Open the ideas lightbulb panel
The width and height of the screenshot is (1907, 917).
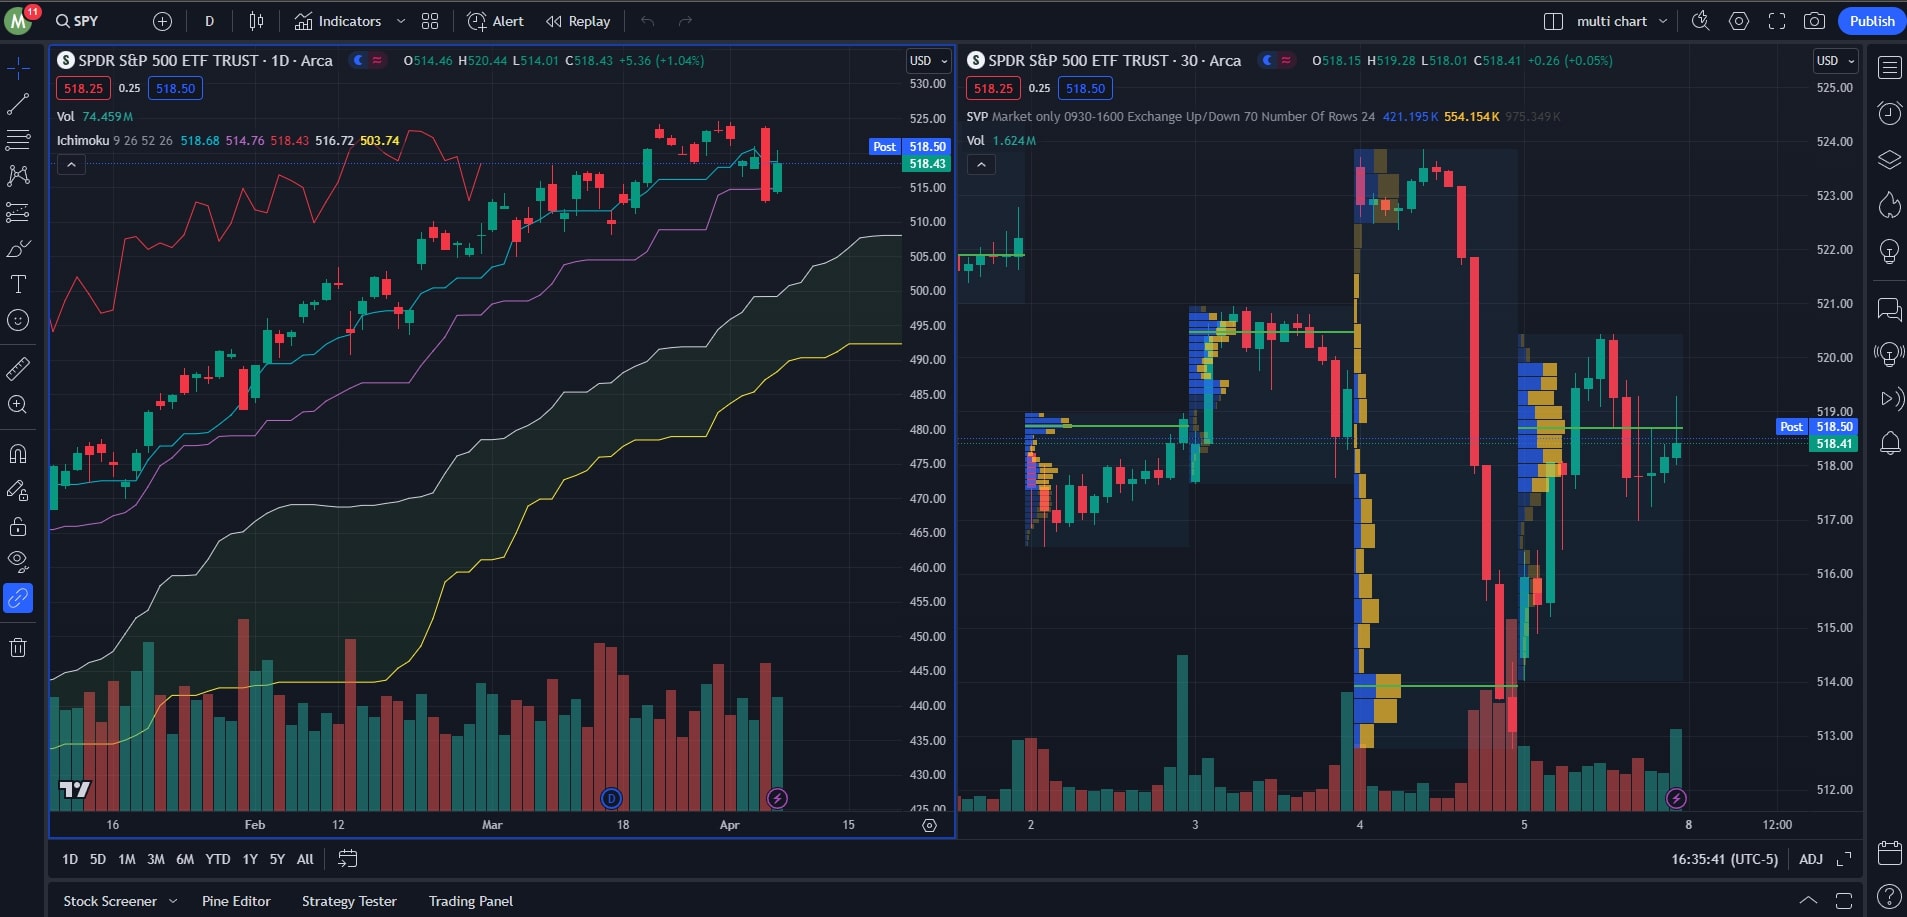coord(1889,251)
